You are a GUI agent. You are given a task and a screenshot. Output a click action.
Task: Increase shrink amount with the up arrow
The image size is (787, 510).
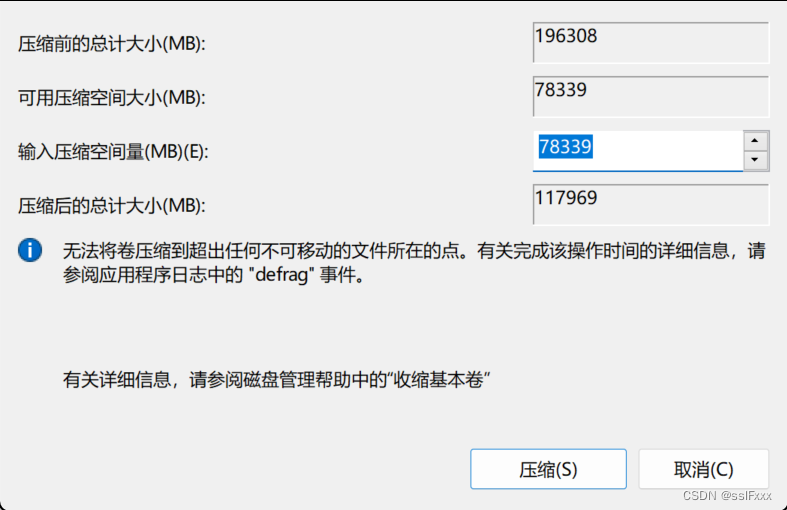coord(755,141)
